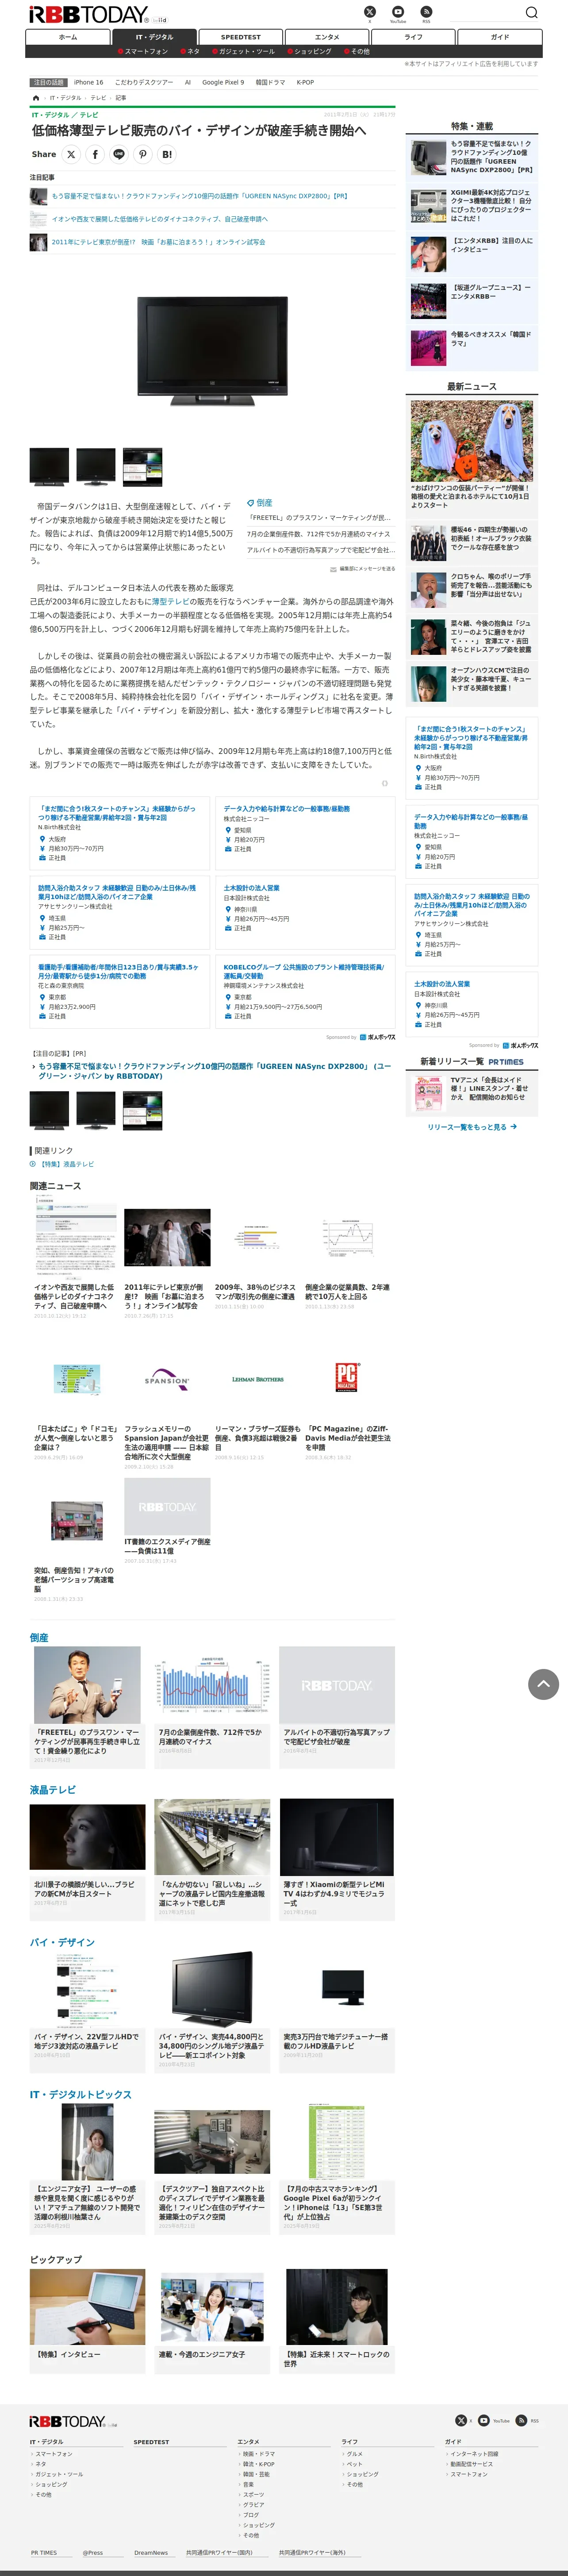
Task: Open the K-POP trending topic
Action: coord(305,82)
